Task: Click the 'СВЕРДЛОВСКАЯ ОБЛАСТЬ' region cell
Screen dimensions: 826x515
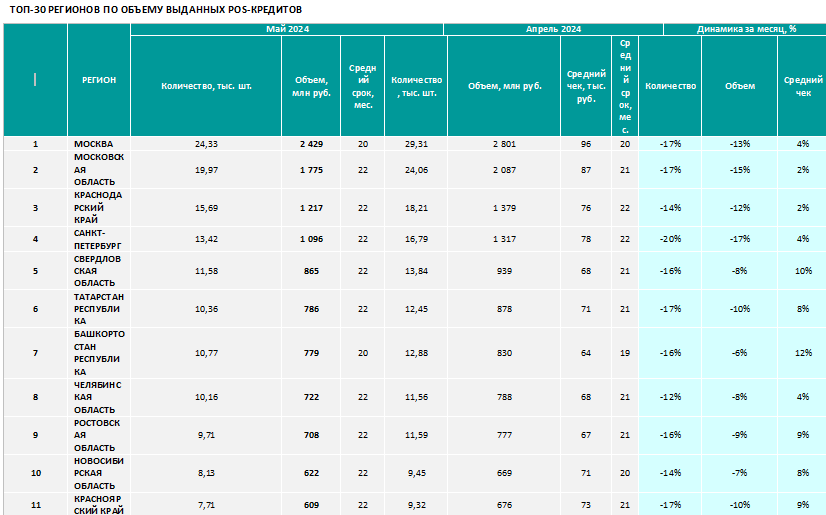Action: coord(99,271)
